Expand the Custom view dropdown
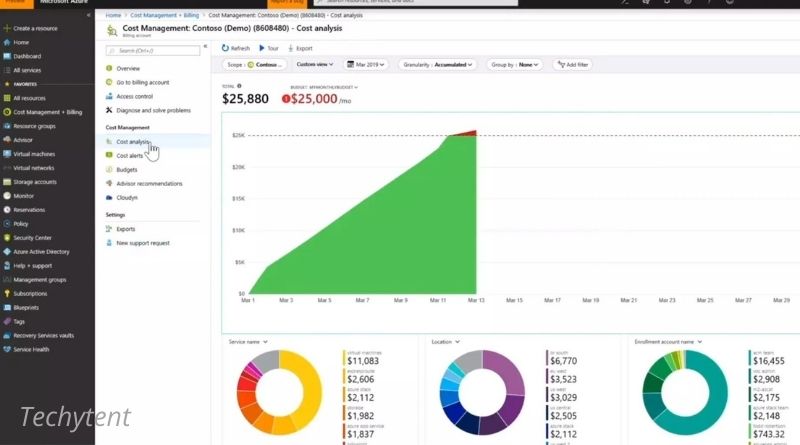800x445 pixels. (315, 65)
